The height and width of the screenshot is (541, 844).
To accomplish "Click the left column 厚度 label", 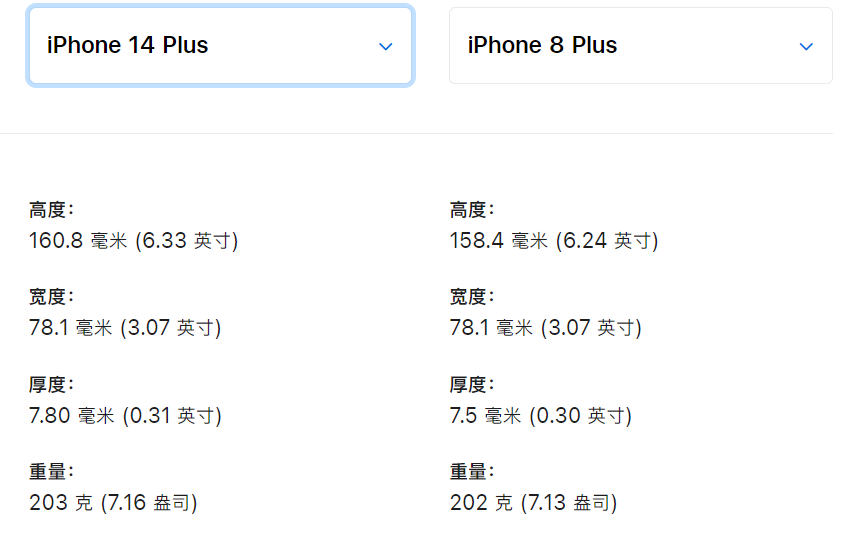I will [x=51, y=384].
